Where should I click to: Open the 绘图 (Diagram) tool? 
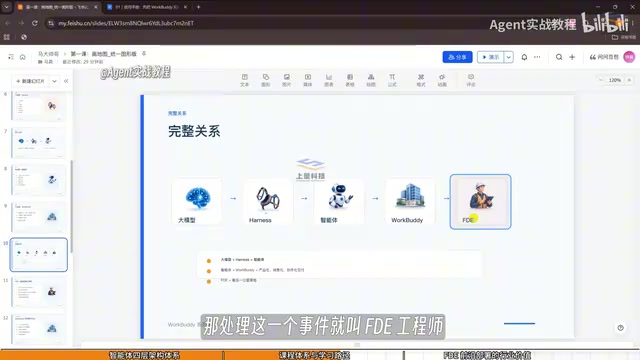pos(371,80)
